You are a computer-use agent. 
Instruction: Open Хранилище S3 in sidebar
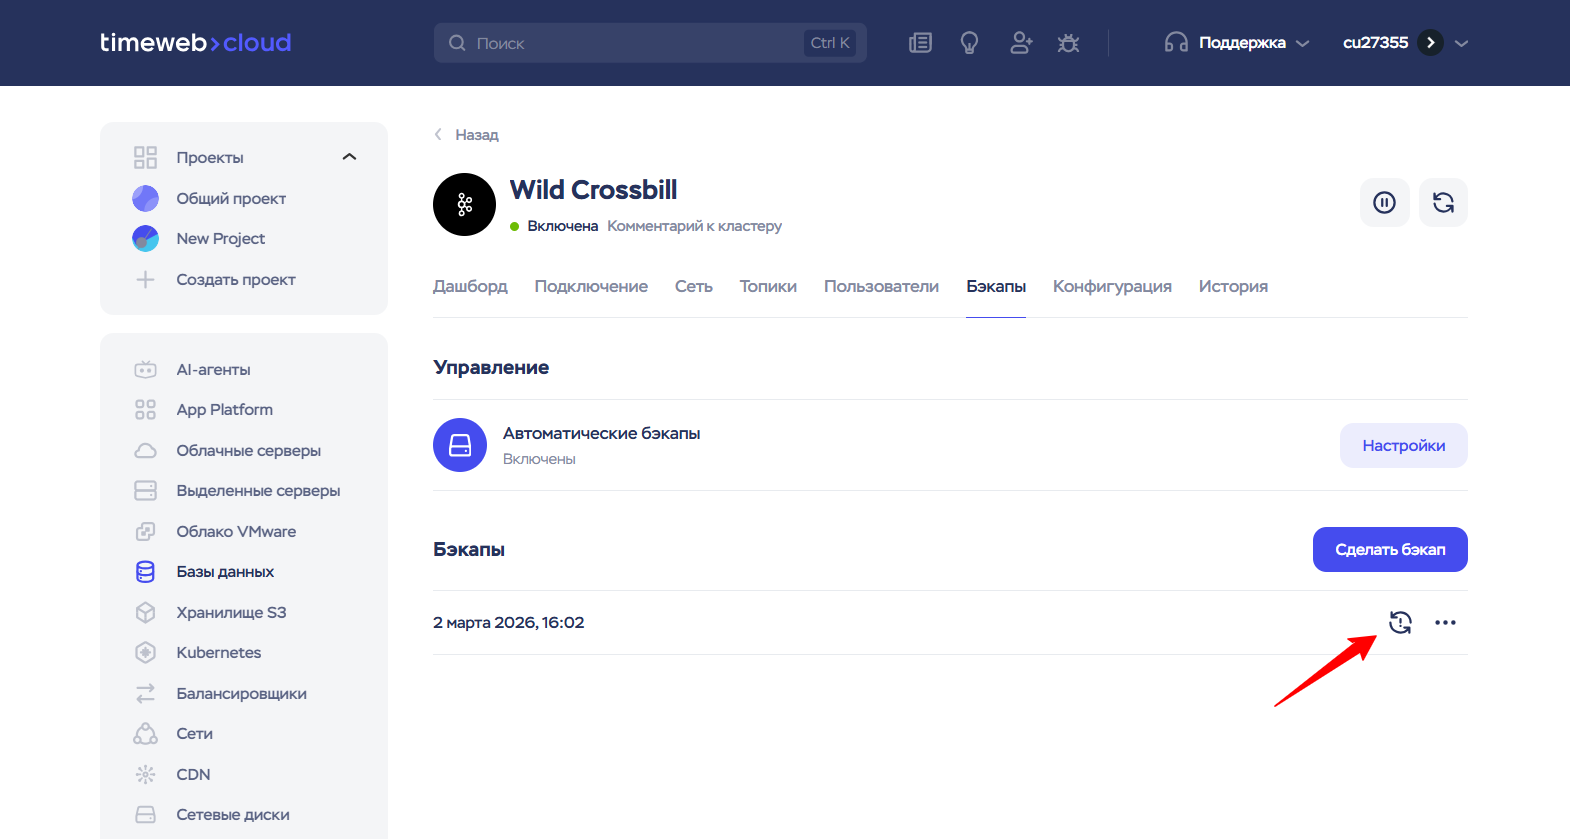tap(231, 612)
